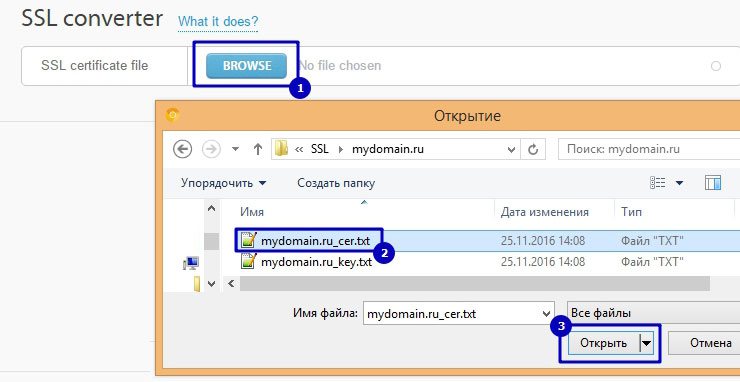Click the browser icon in the dialog title bar
Screen dimensions: 740x382
click(173, 115)
